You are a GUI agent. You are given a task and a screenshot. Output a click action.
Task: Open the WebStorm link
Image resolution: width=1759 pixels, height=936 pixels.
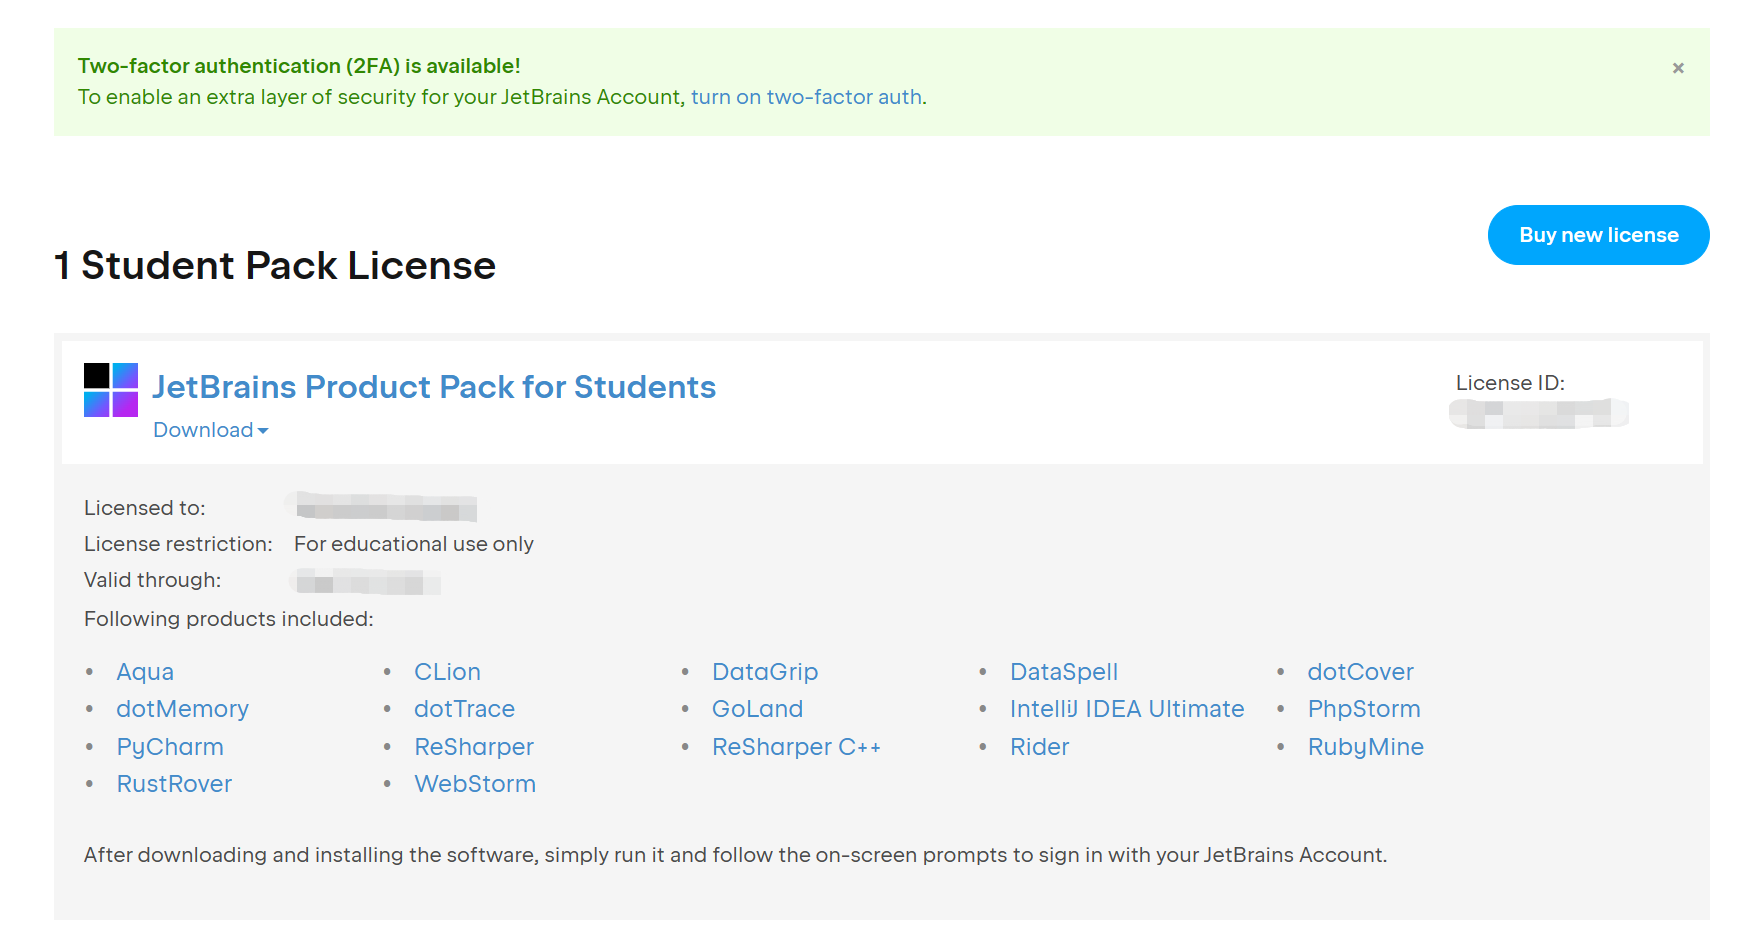[475, 784]
